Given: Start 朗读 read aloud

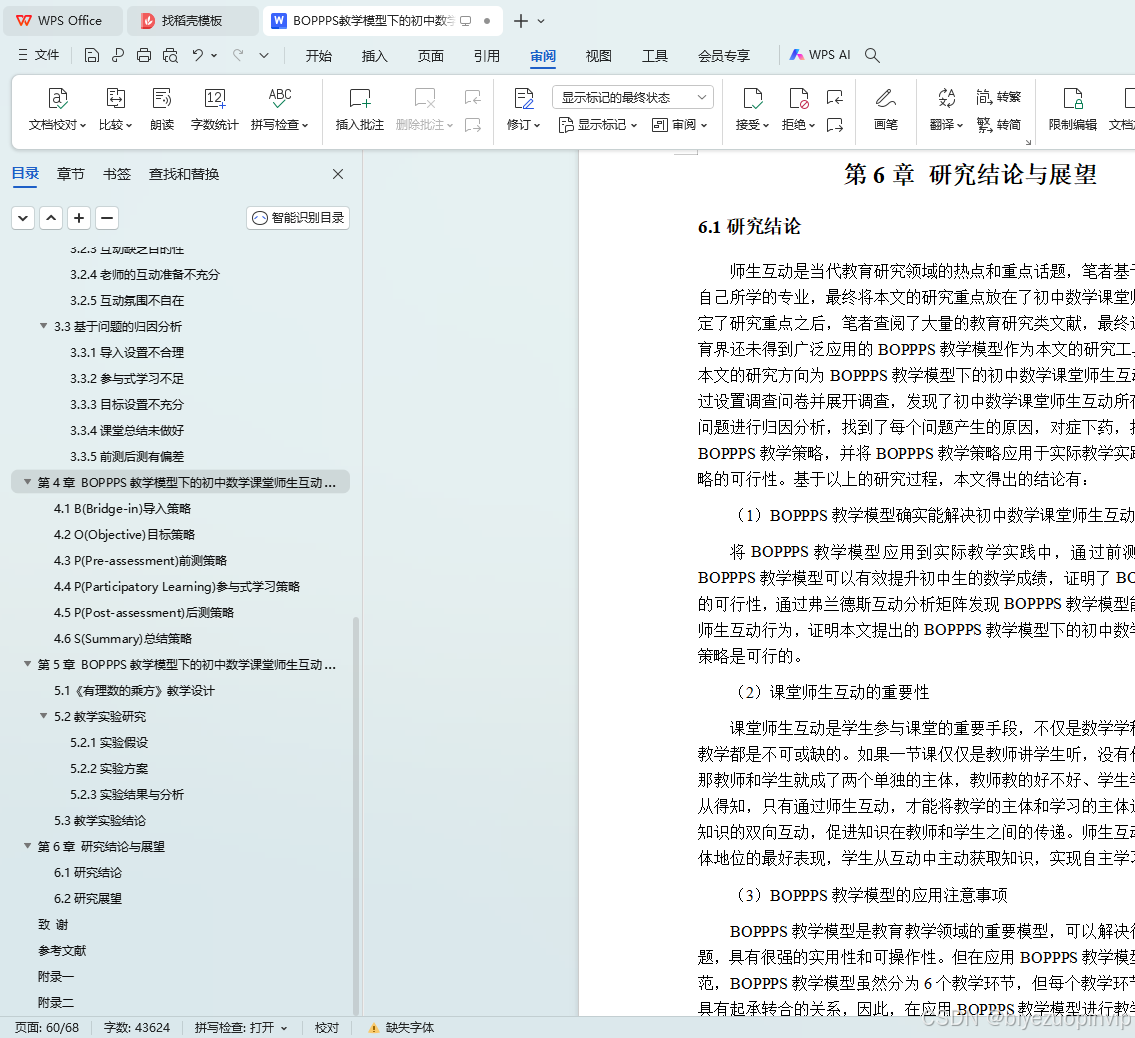Looking at the screenshot, I should [x=162, y=109].
